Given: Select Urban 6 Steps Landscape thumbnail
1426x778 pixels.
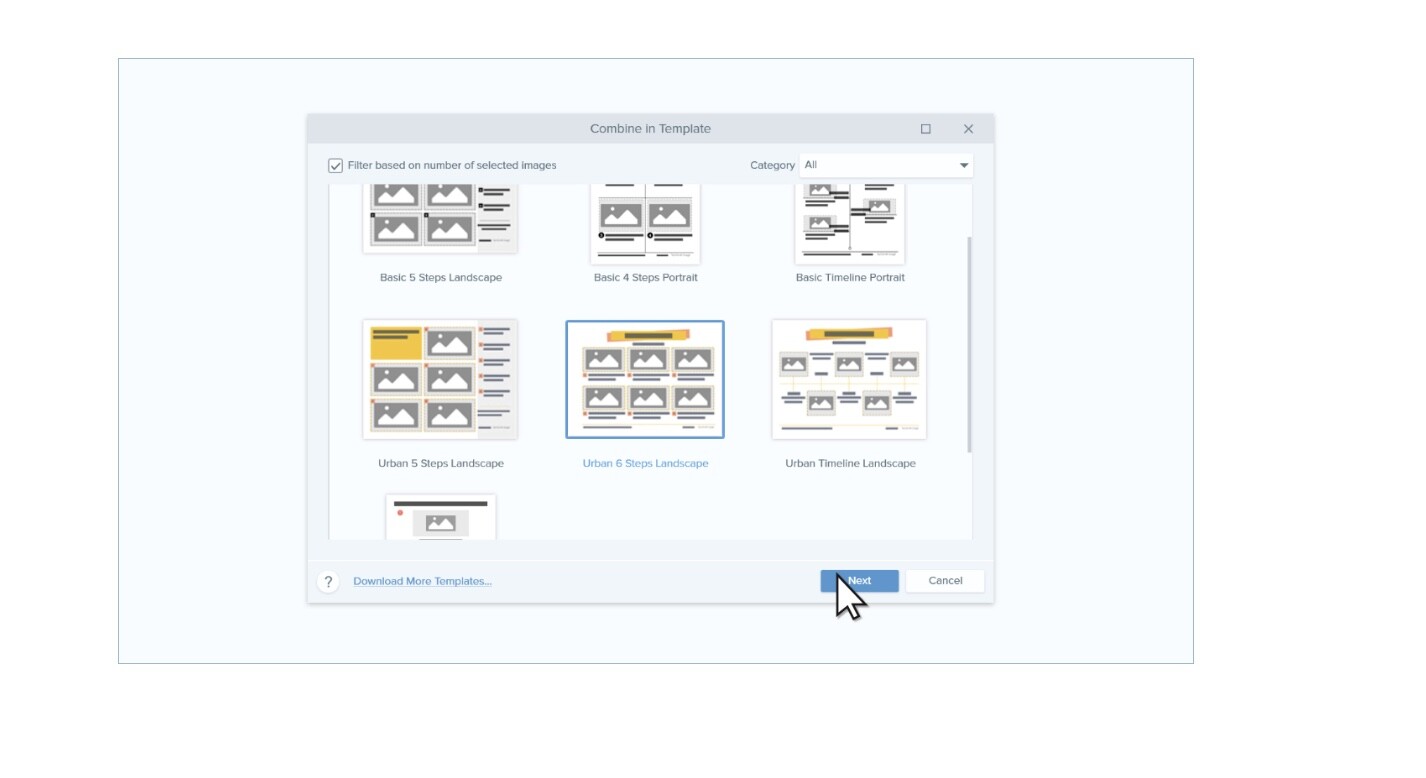Looking at the screenshot, I should pyautogui.click(x=645, y=379).
